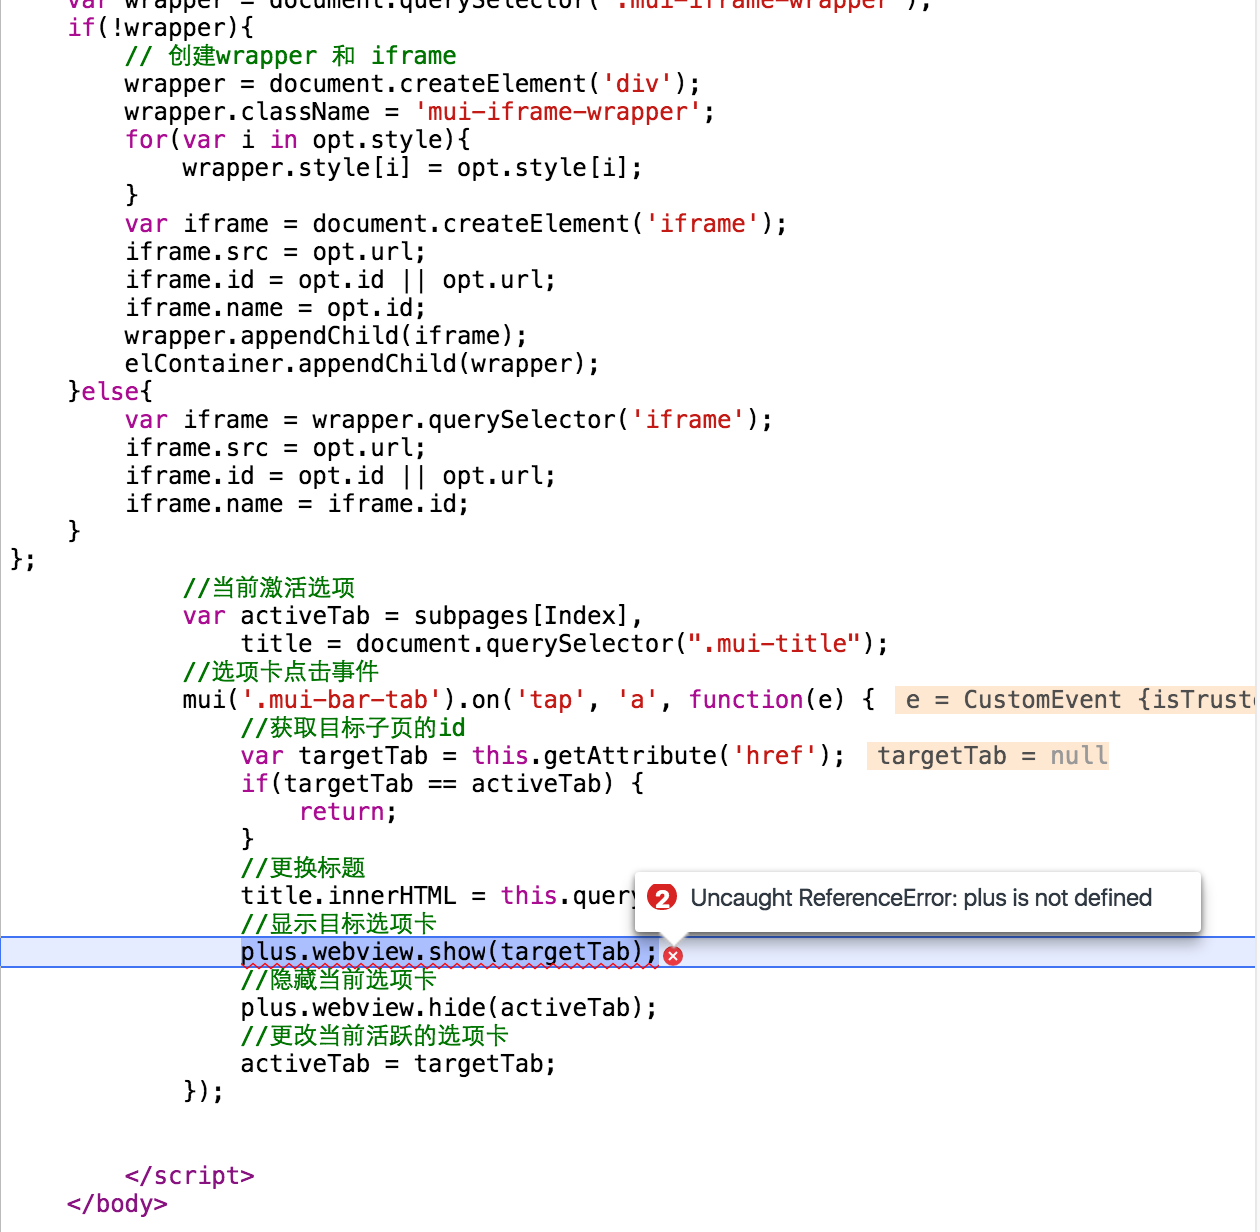
Task: Click the comment '//更换标题'
Action: click(x=303, y=868)
